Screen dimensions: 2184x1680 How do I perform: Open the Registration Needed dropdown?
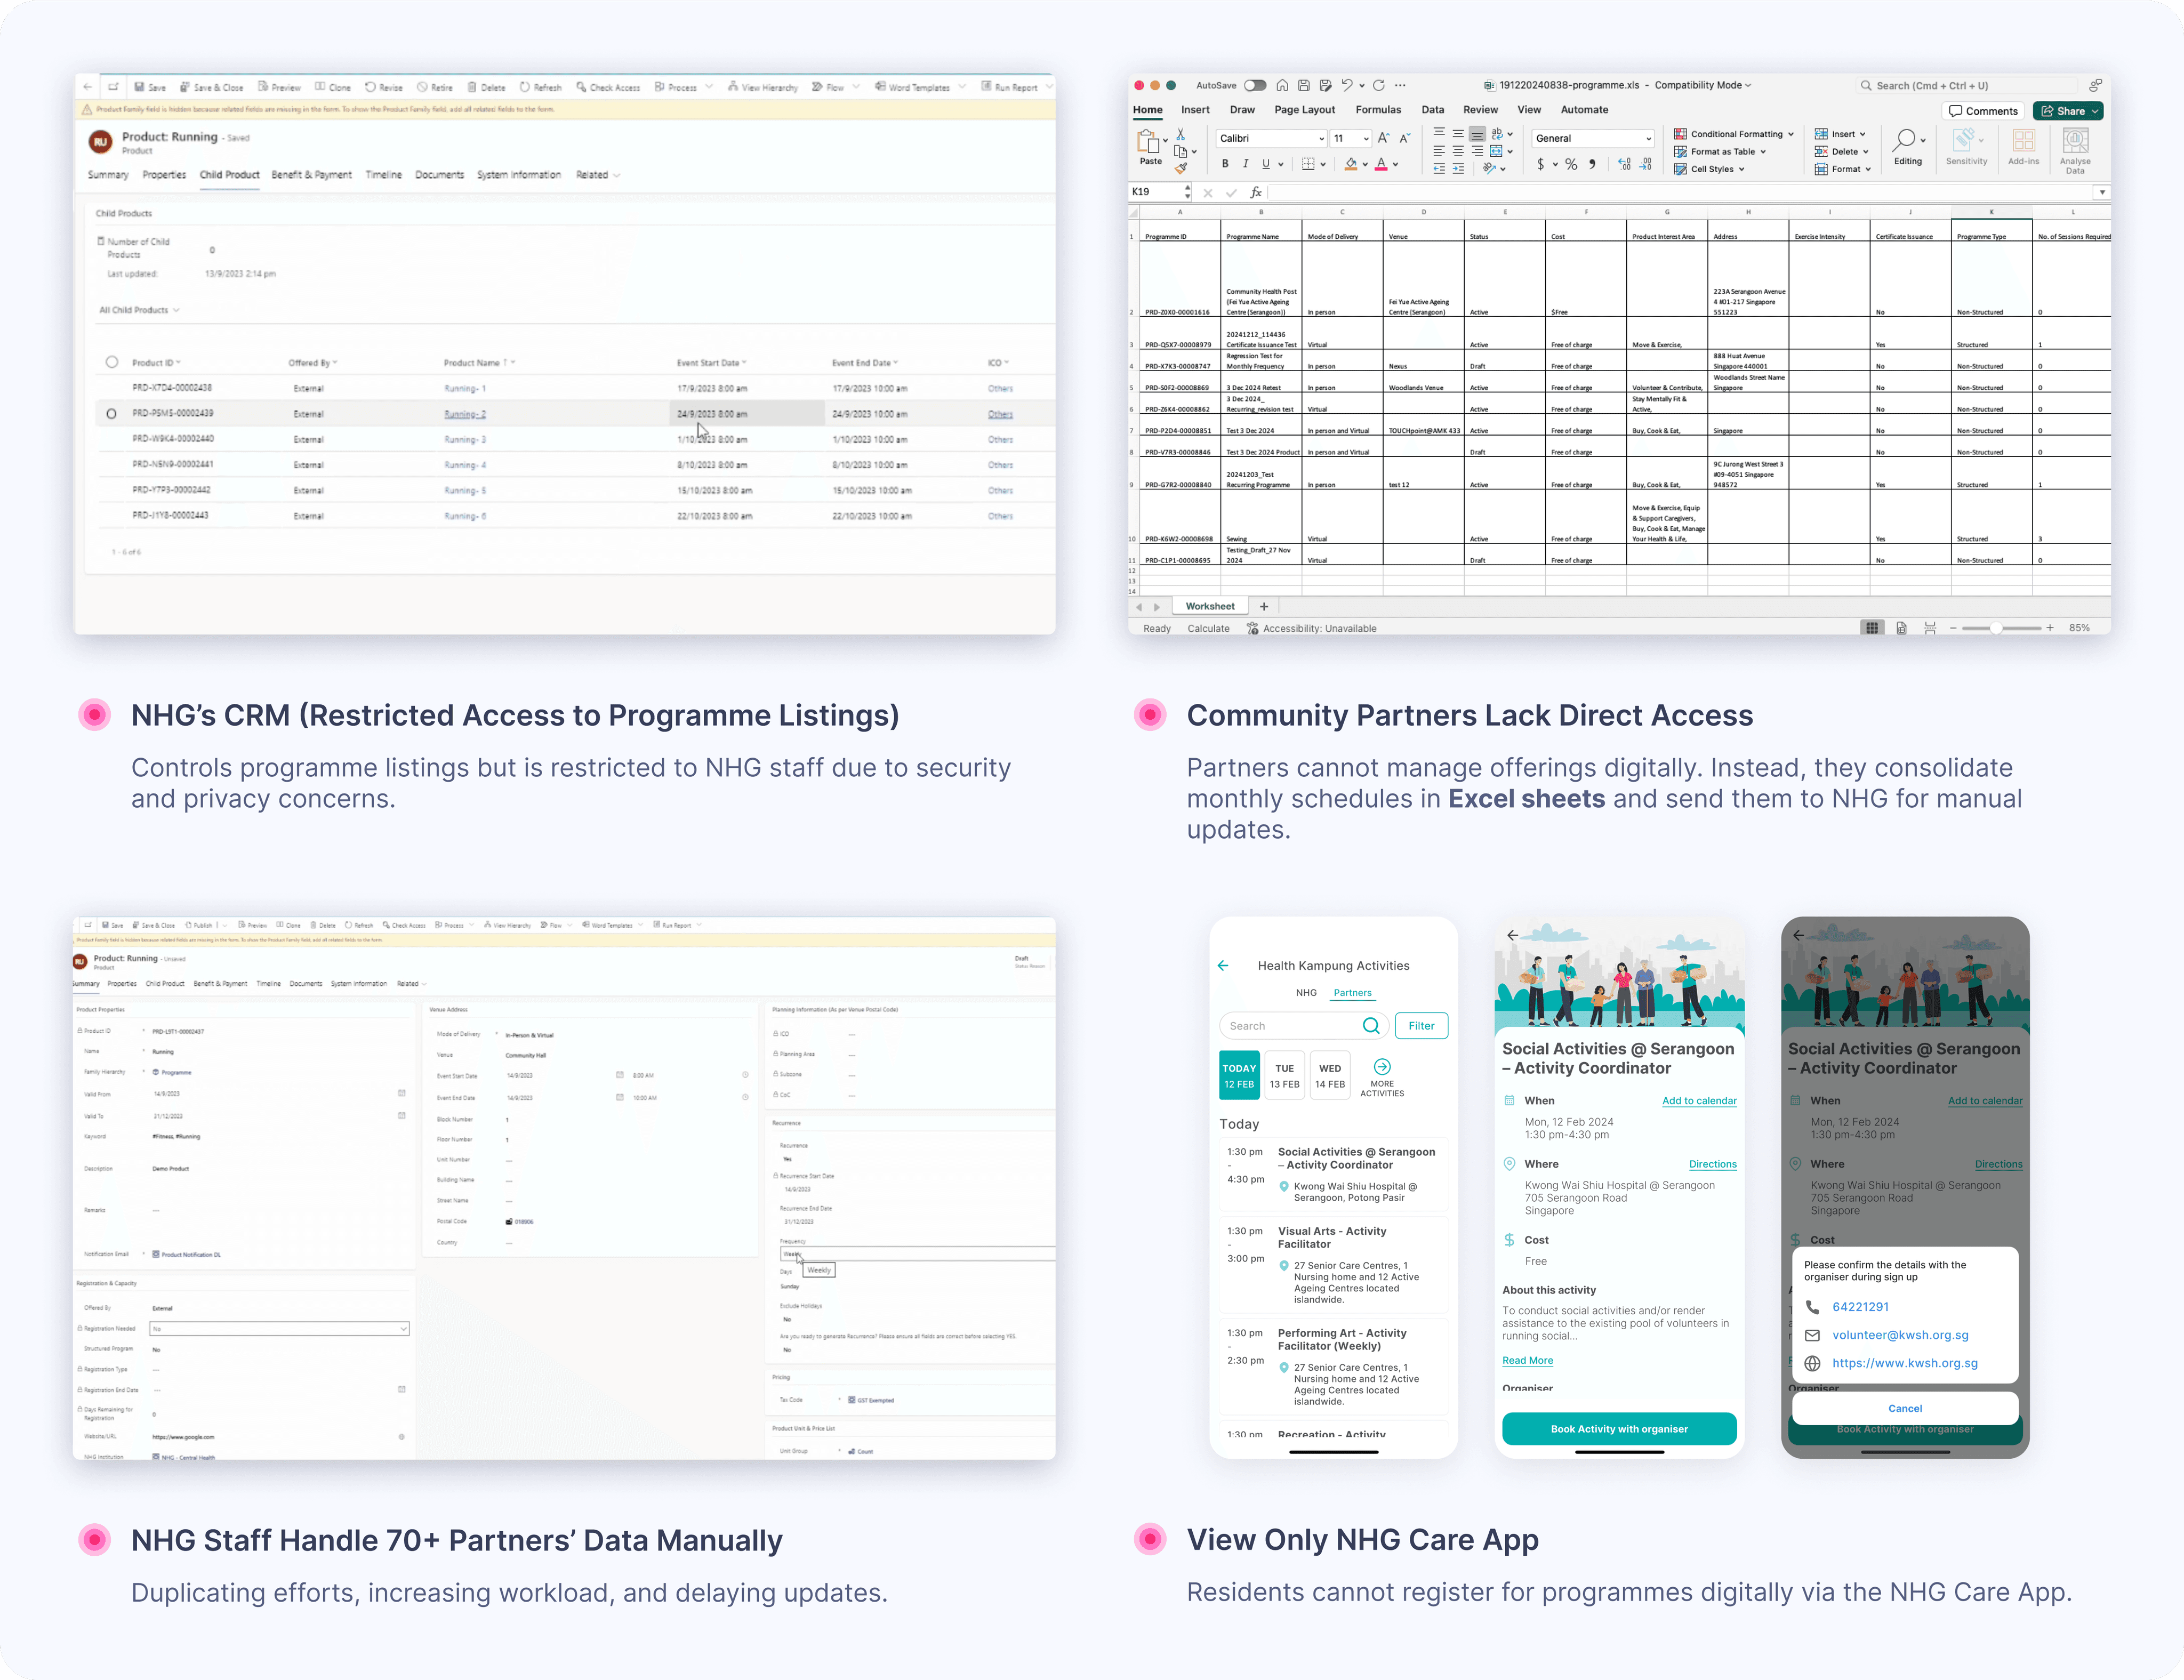point(279,1329)
